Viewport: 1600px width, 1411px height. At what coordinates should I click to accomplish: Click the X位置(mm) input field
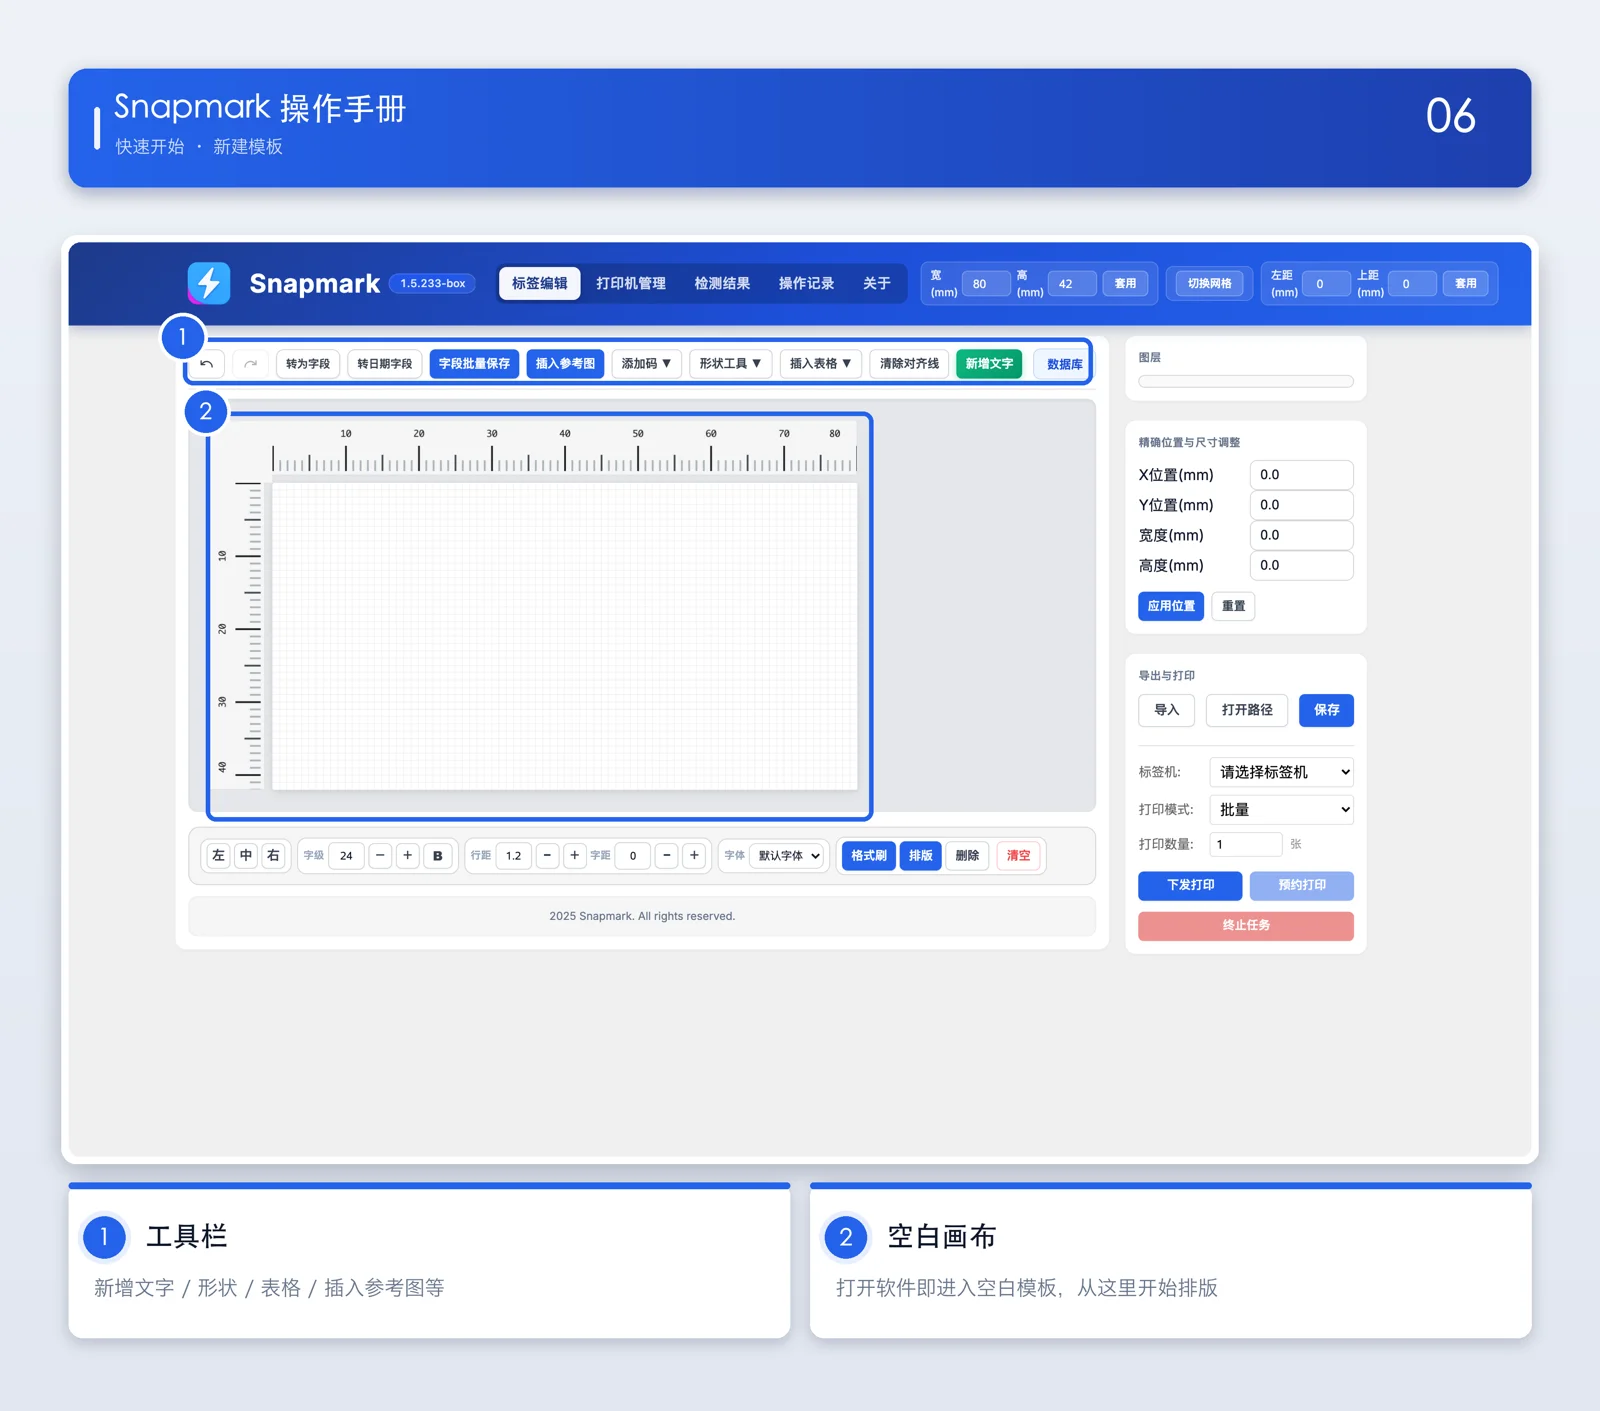tap(1302, 475)
